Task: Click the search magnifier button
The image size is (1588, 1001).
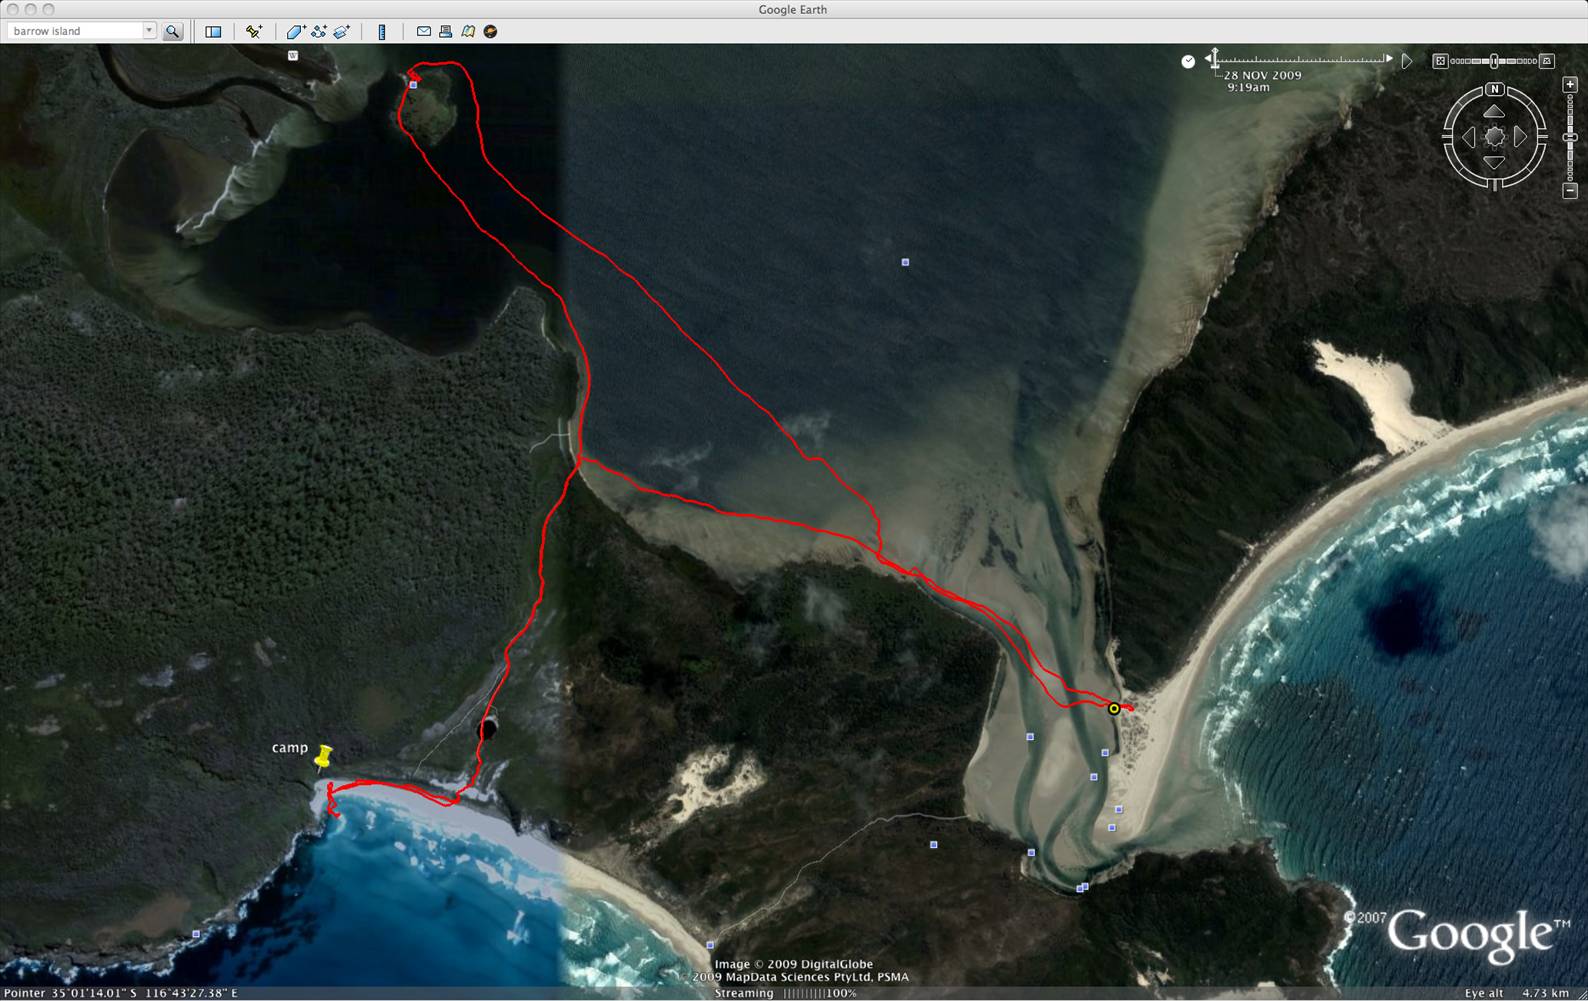Action: (x=173, y=31)
